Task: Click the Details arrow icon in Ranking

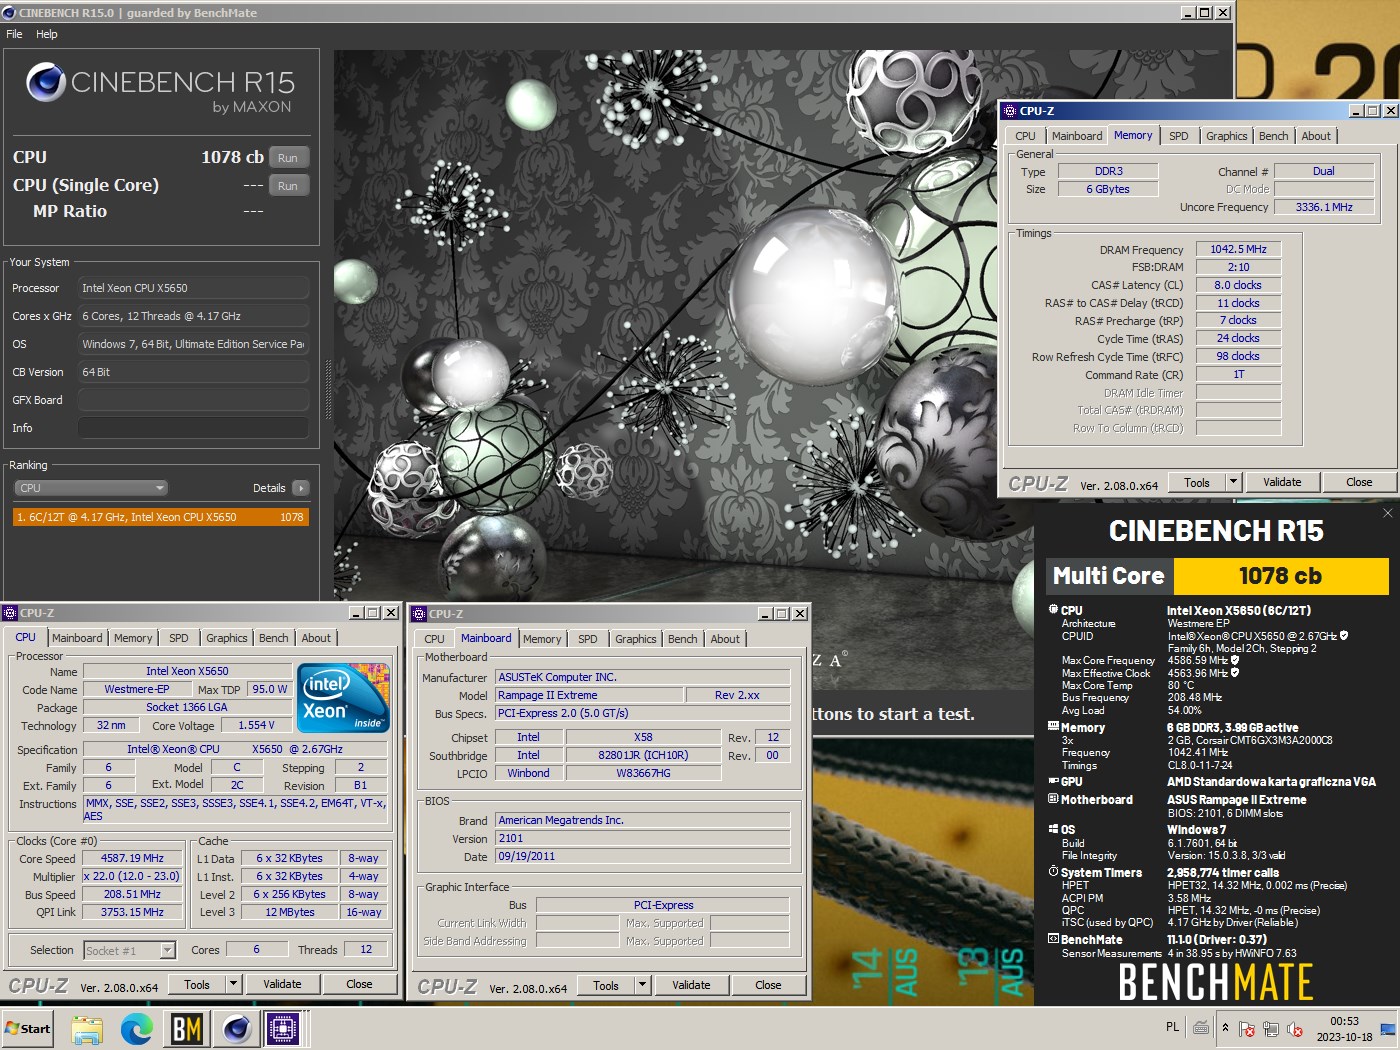Action: click(x=300, y=488)
